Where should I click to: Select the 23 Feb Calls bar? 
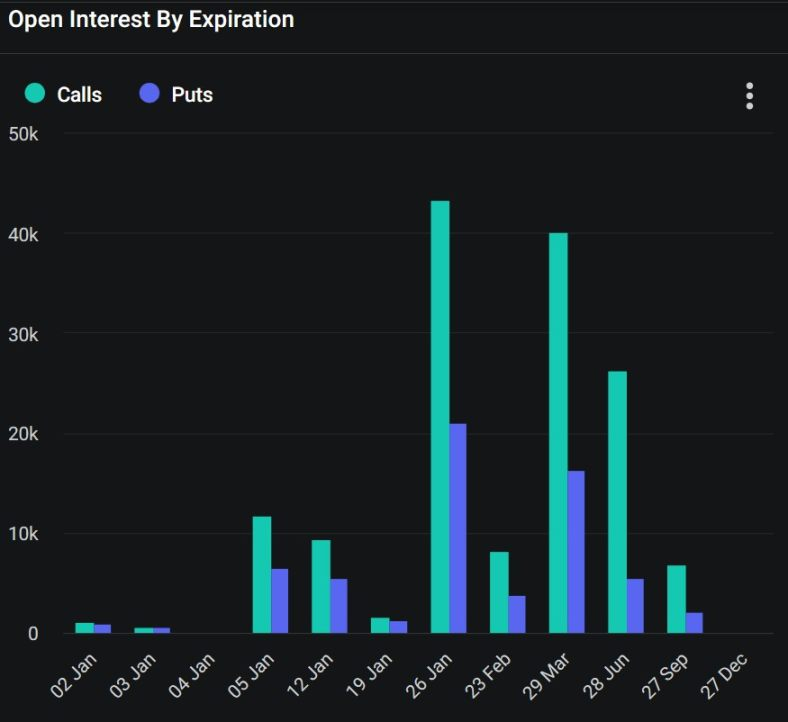click(x=499, y=593)
